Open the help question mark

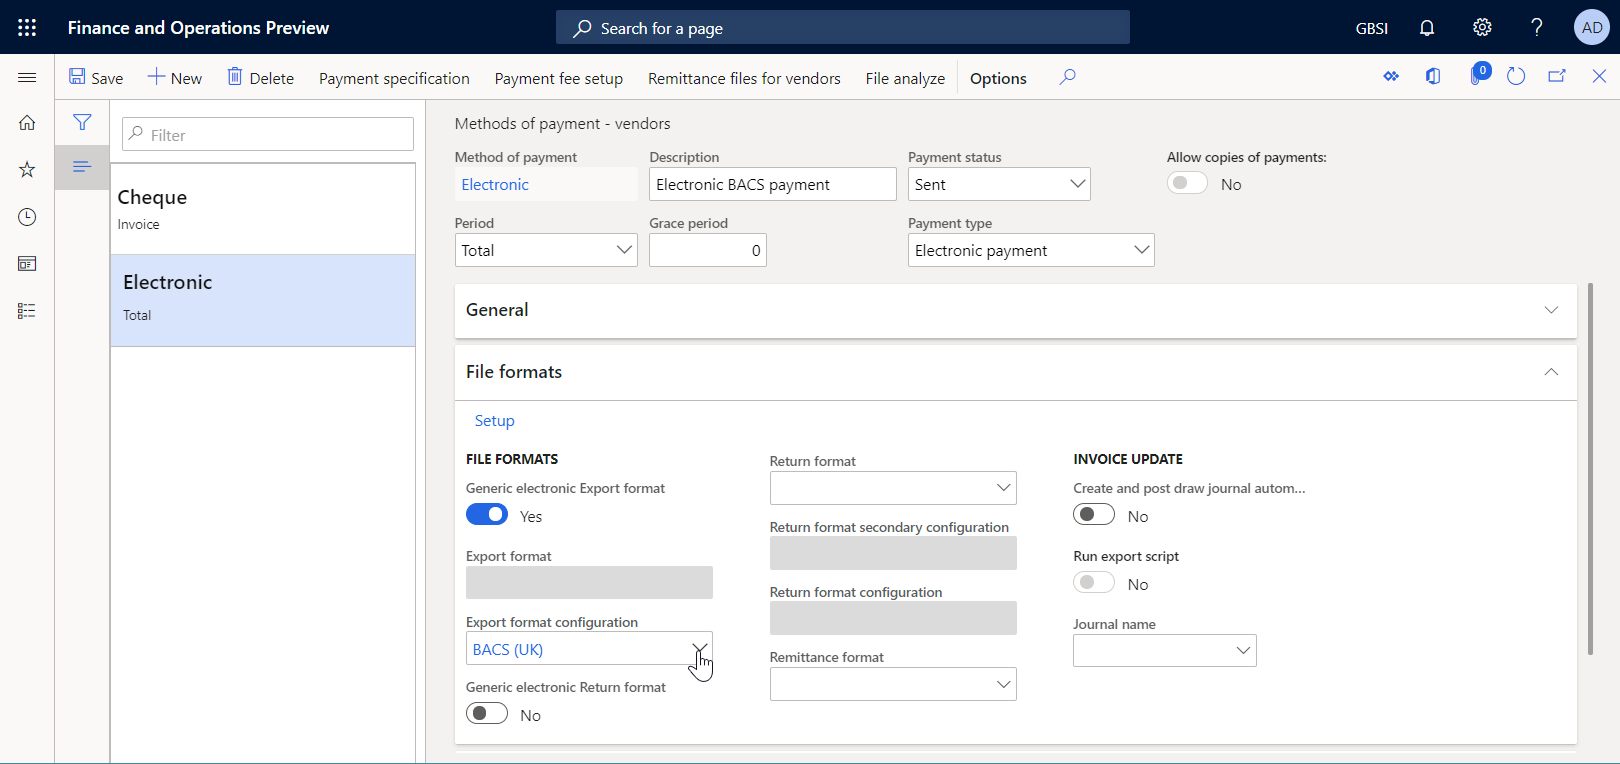[1537, 27]
